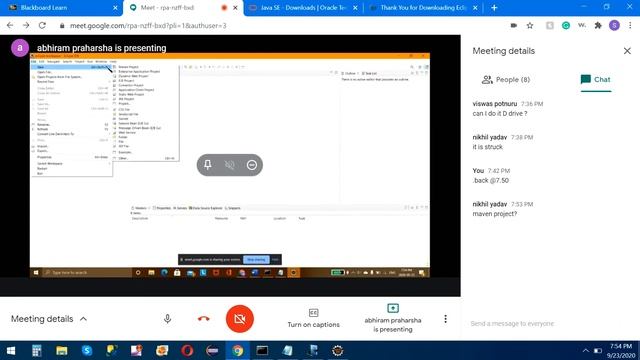Screen dimensions: 640x360
Task: Open Skype from the taskbar
Action: coord(87,351)
